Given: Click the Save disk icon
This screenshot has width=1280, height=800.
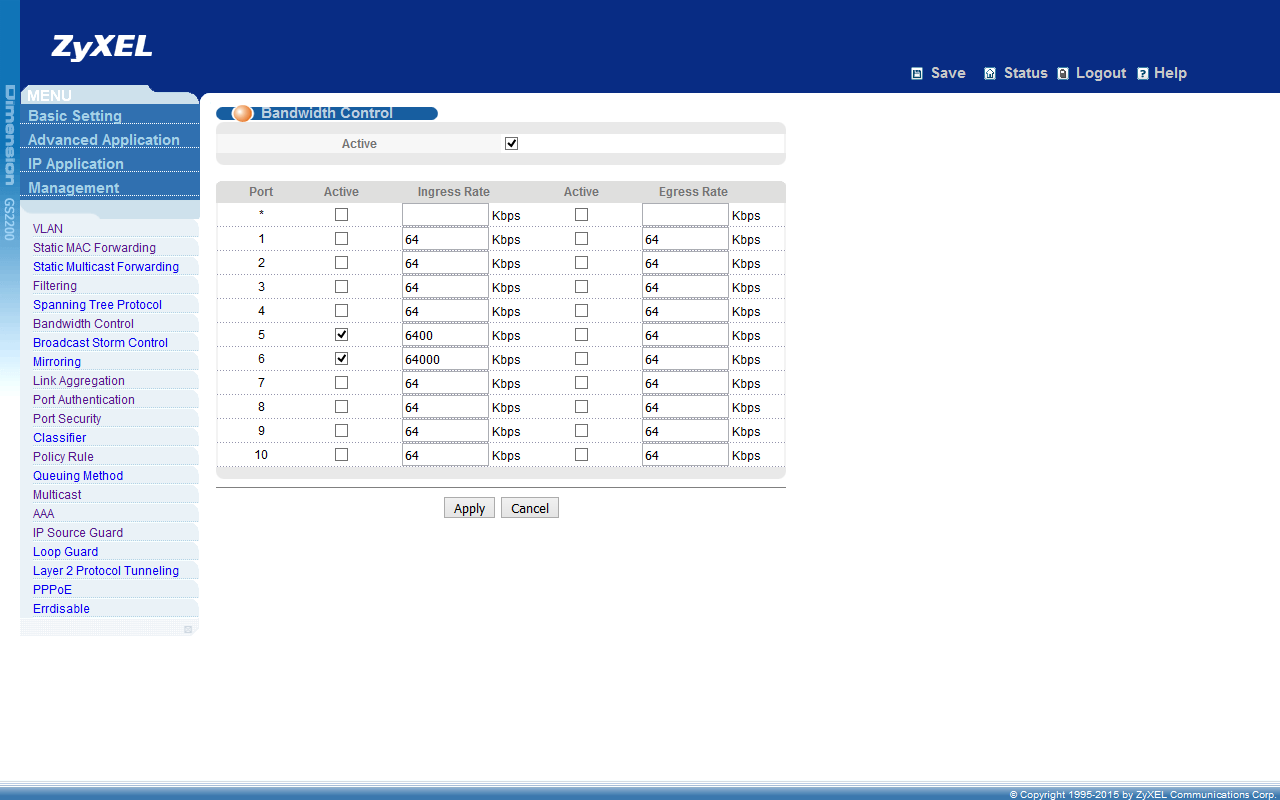Looking at the screenshot, I should click(917, 74).
